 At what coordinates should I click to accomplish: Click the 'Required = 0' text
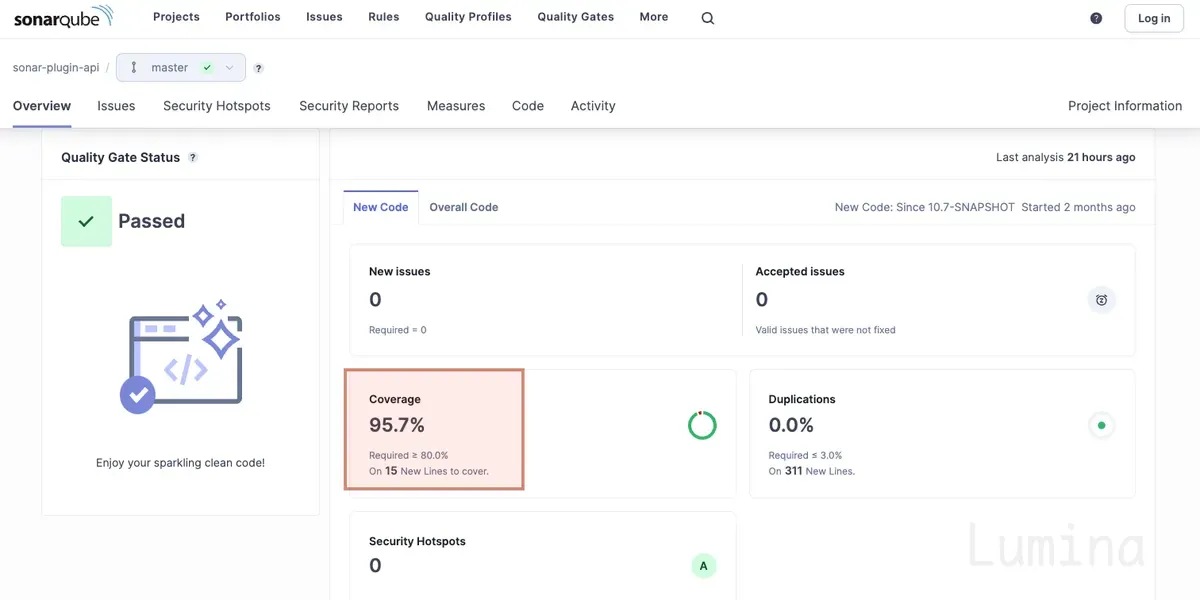coord(398,329)
